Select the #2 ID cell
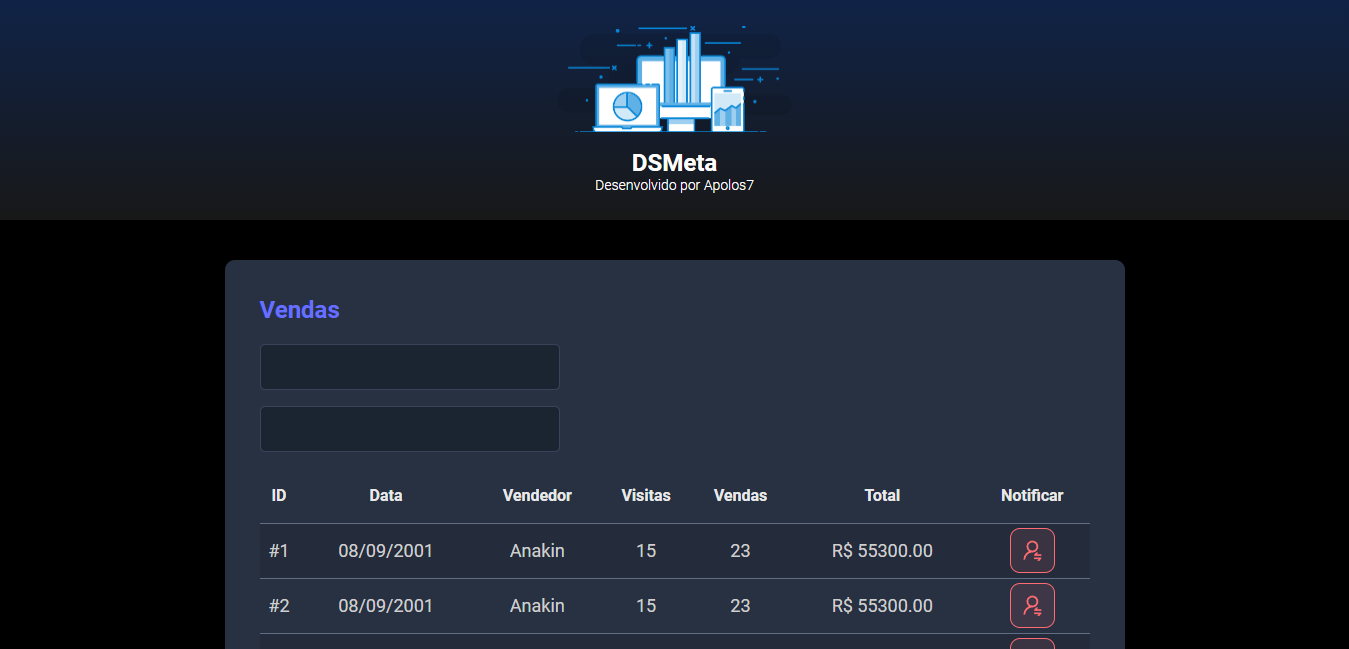 (279, 606)
